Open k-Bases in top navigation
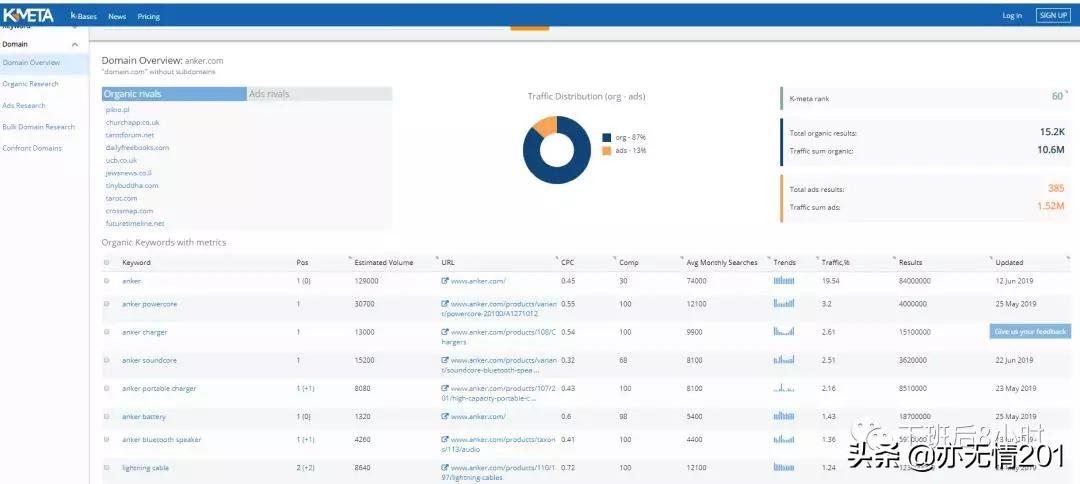Viewport: 1080px width, 484px height. [x=84, y=16]
